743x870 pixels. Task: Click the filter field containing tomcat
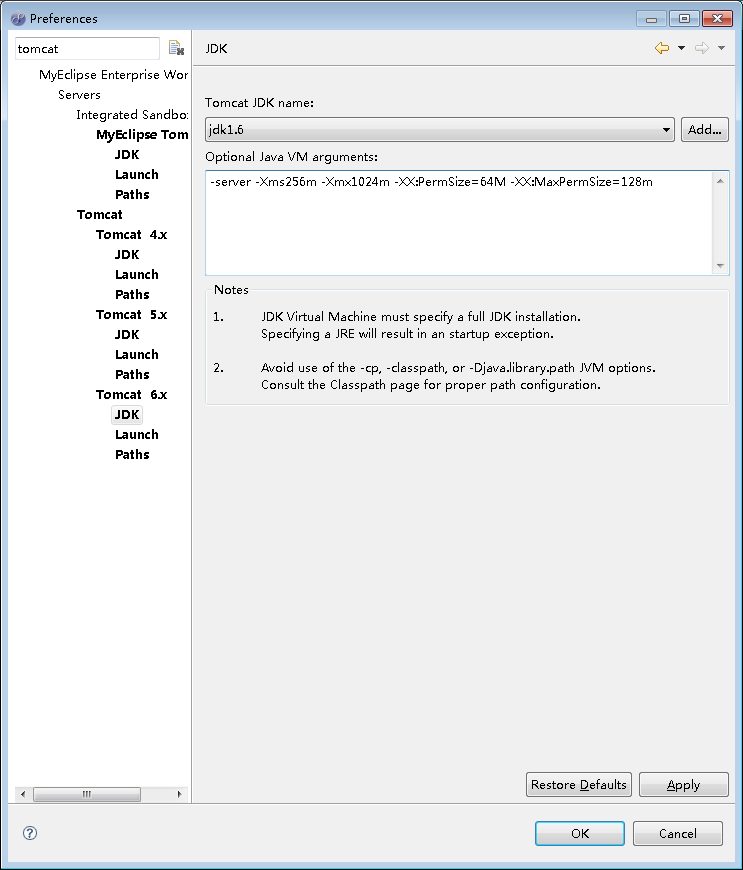tap(87, 49)
